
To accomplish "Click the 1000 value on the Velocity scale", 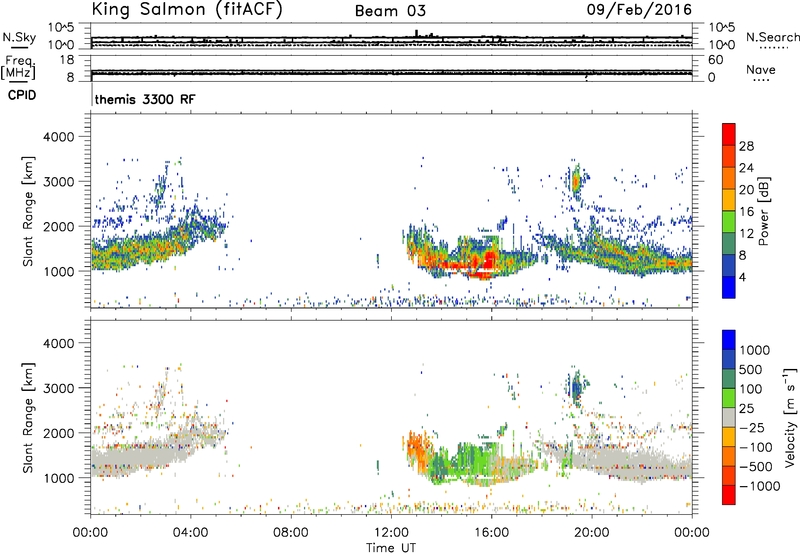I will [x=755, y=350].
